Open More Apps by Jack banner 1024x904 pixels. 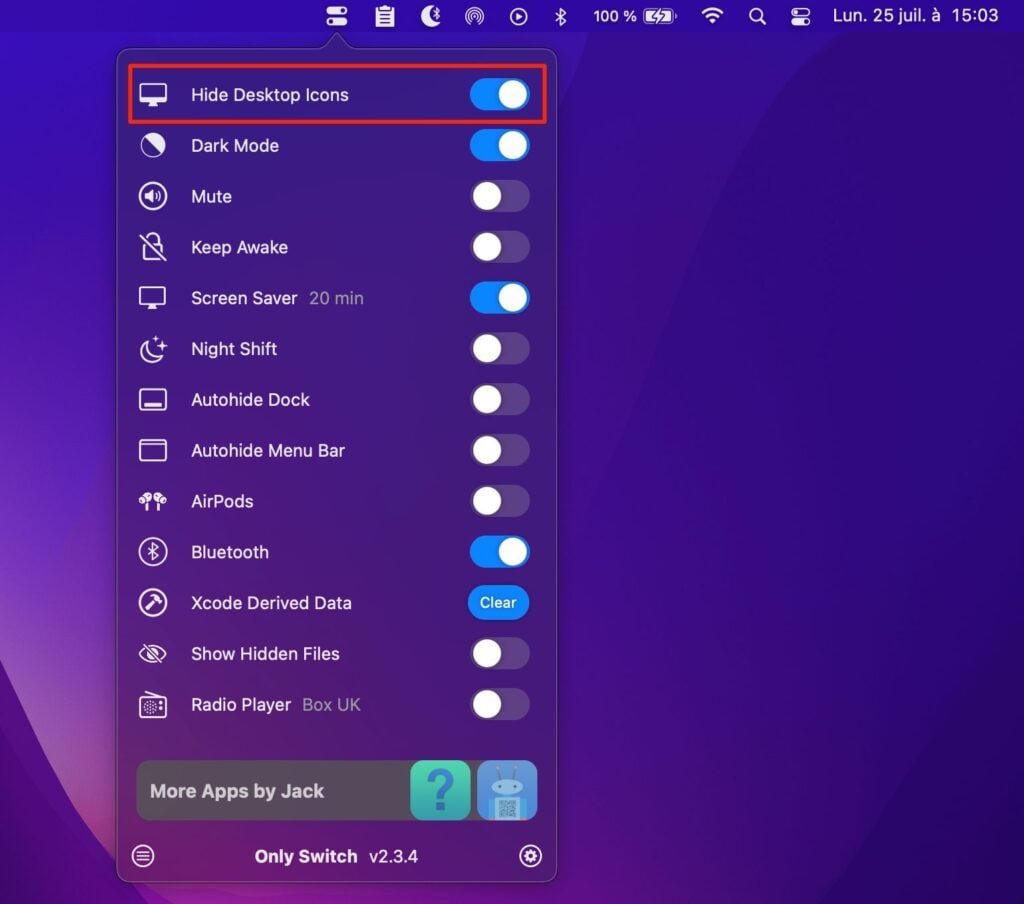pyautogui.click(x=336, y=790)
